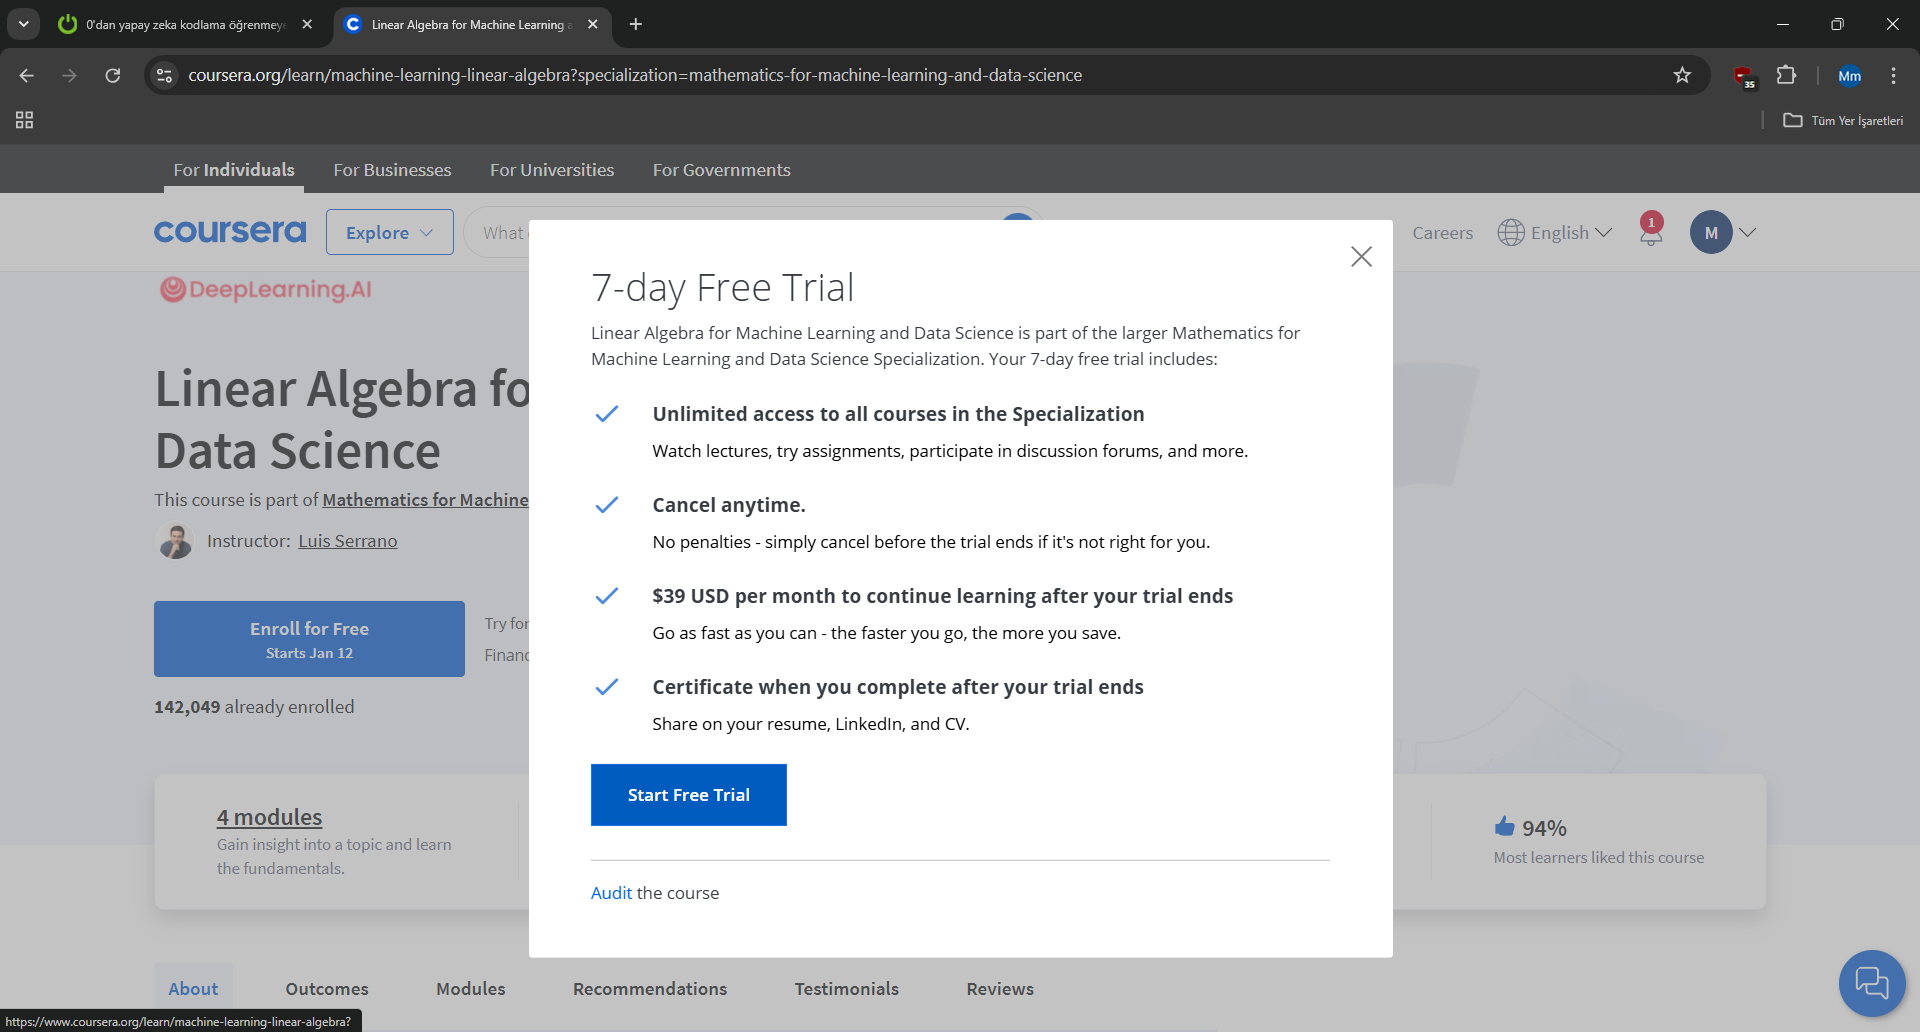Open the apps grid in bookmarks bar

click(x=25, y=120)
